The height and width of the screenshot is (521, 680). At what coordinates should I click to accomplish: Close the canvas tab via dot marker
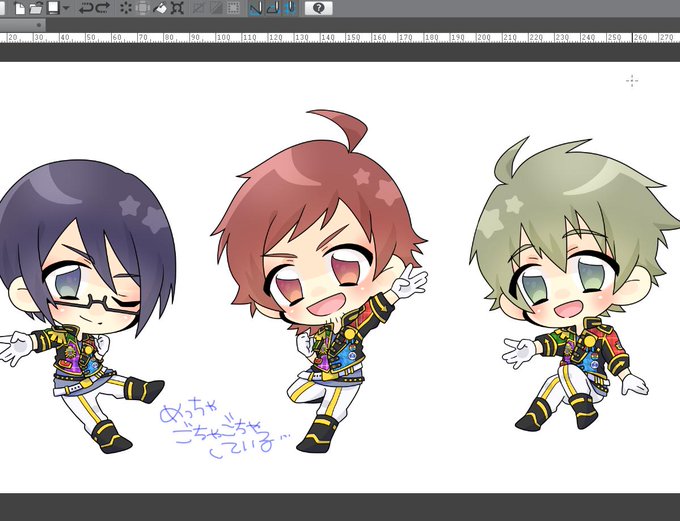[39, 25]
